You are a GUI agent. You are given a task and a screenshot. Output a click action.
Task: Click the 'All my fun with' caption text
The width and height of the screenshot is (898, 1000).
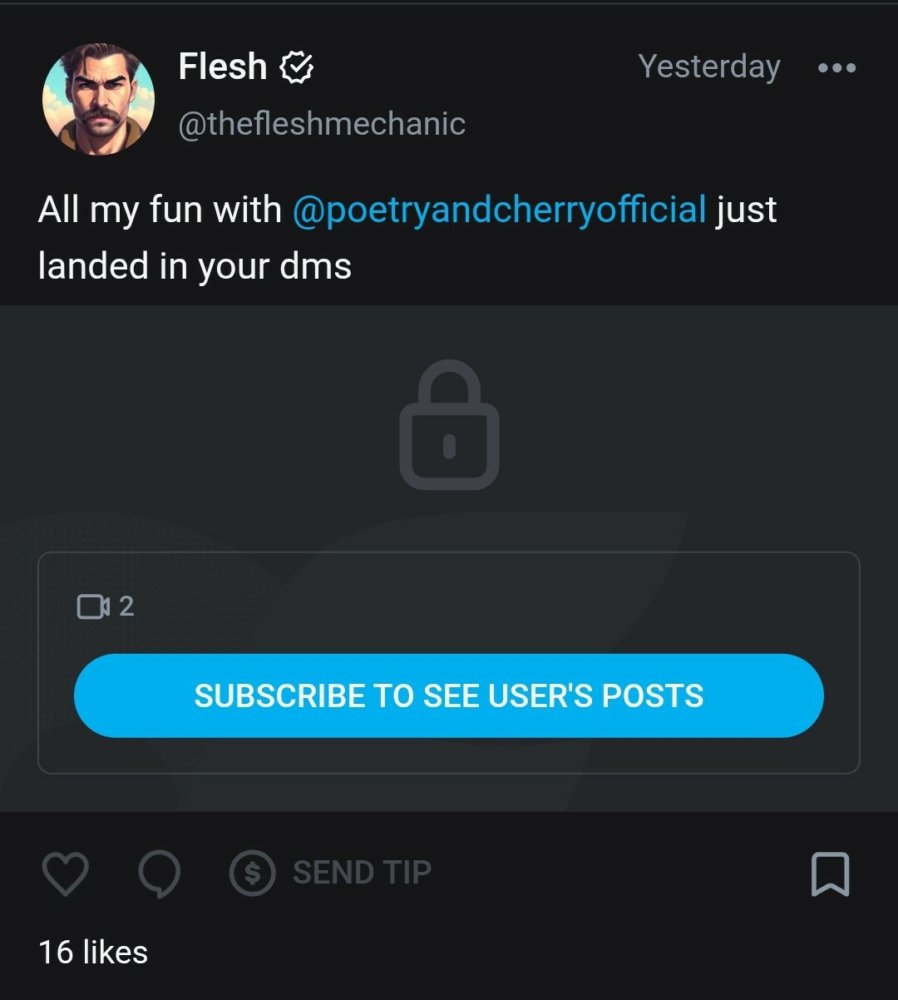(x=159, y=209)
